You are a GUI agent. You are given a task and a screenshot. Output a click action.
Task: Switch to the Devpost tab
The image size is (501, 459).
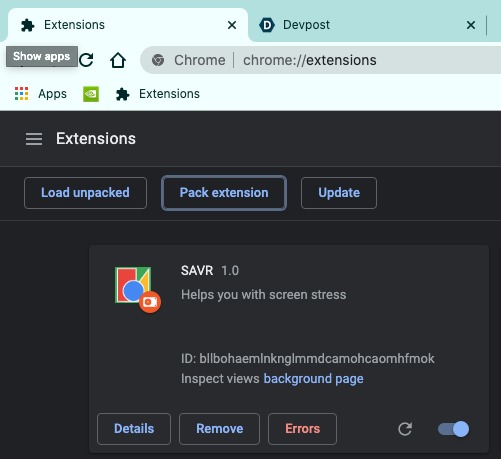tap(367, 25)
